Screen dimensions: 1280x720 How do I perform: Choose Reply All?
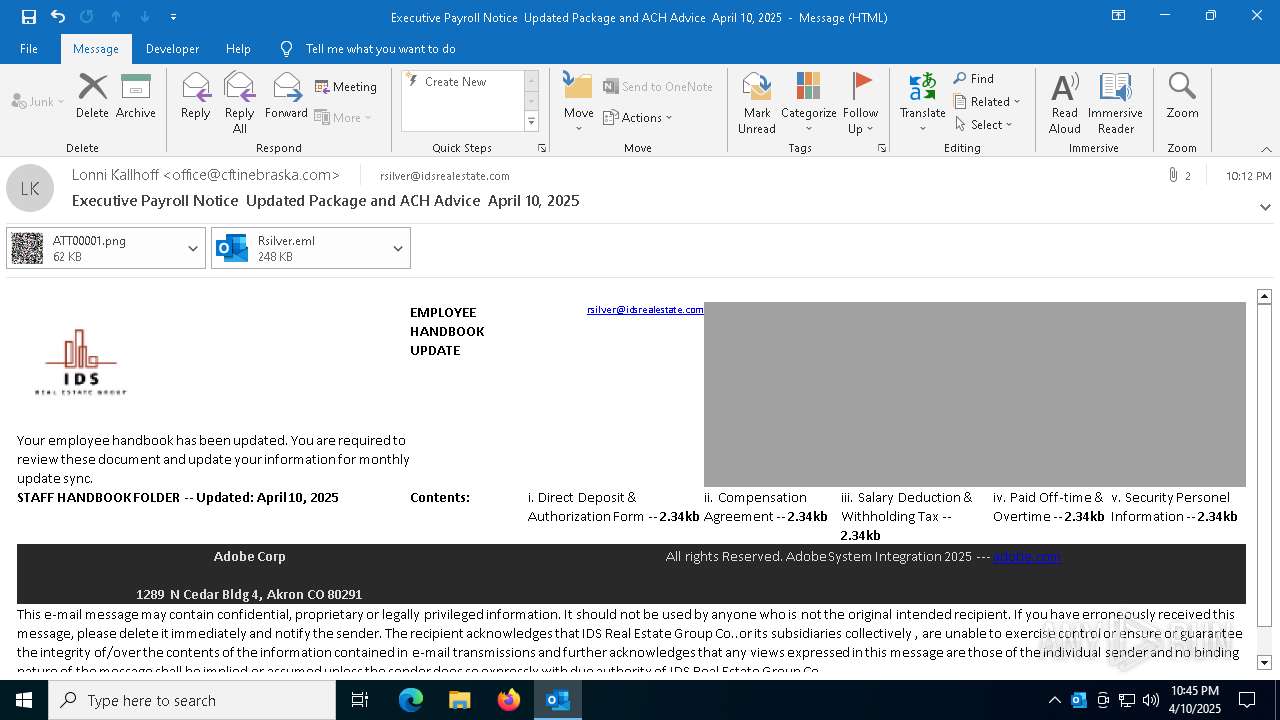[240, 102]
